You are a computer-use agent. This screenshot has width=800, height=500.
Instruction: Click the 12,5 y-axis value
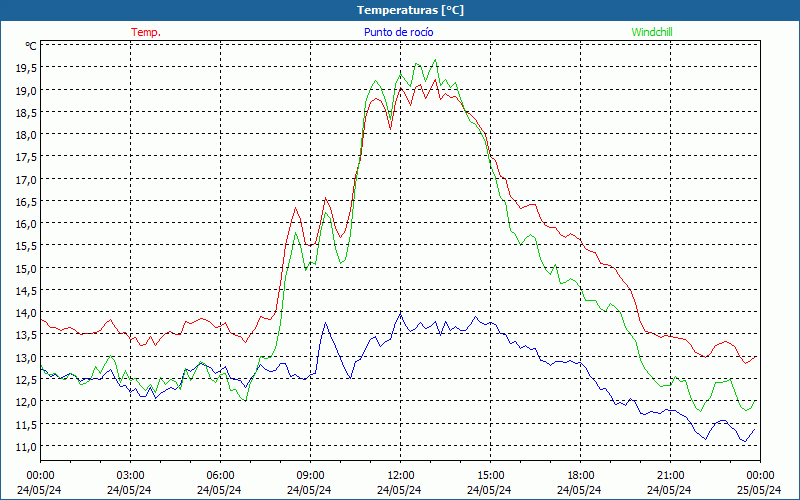pos(26,379)
